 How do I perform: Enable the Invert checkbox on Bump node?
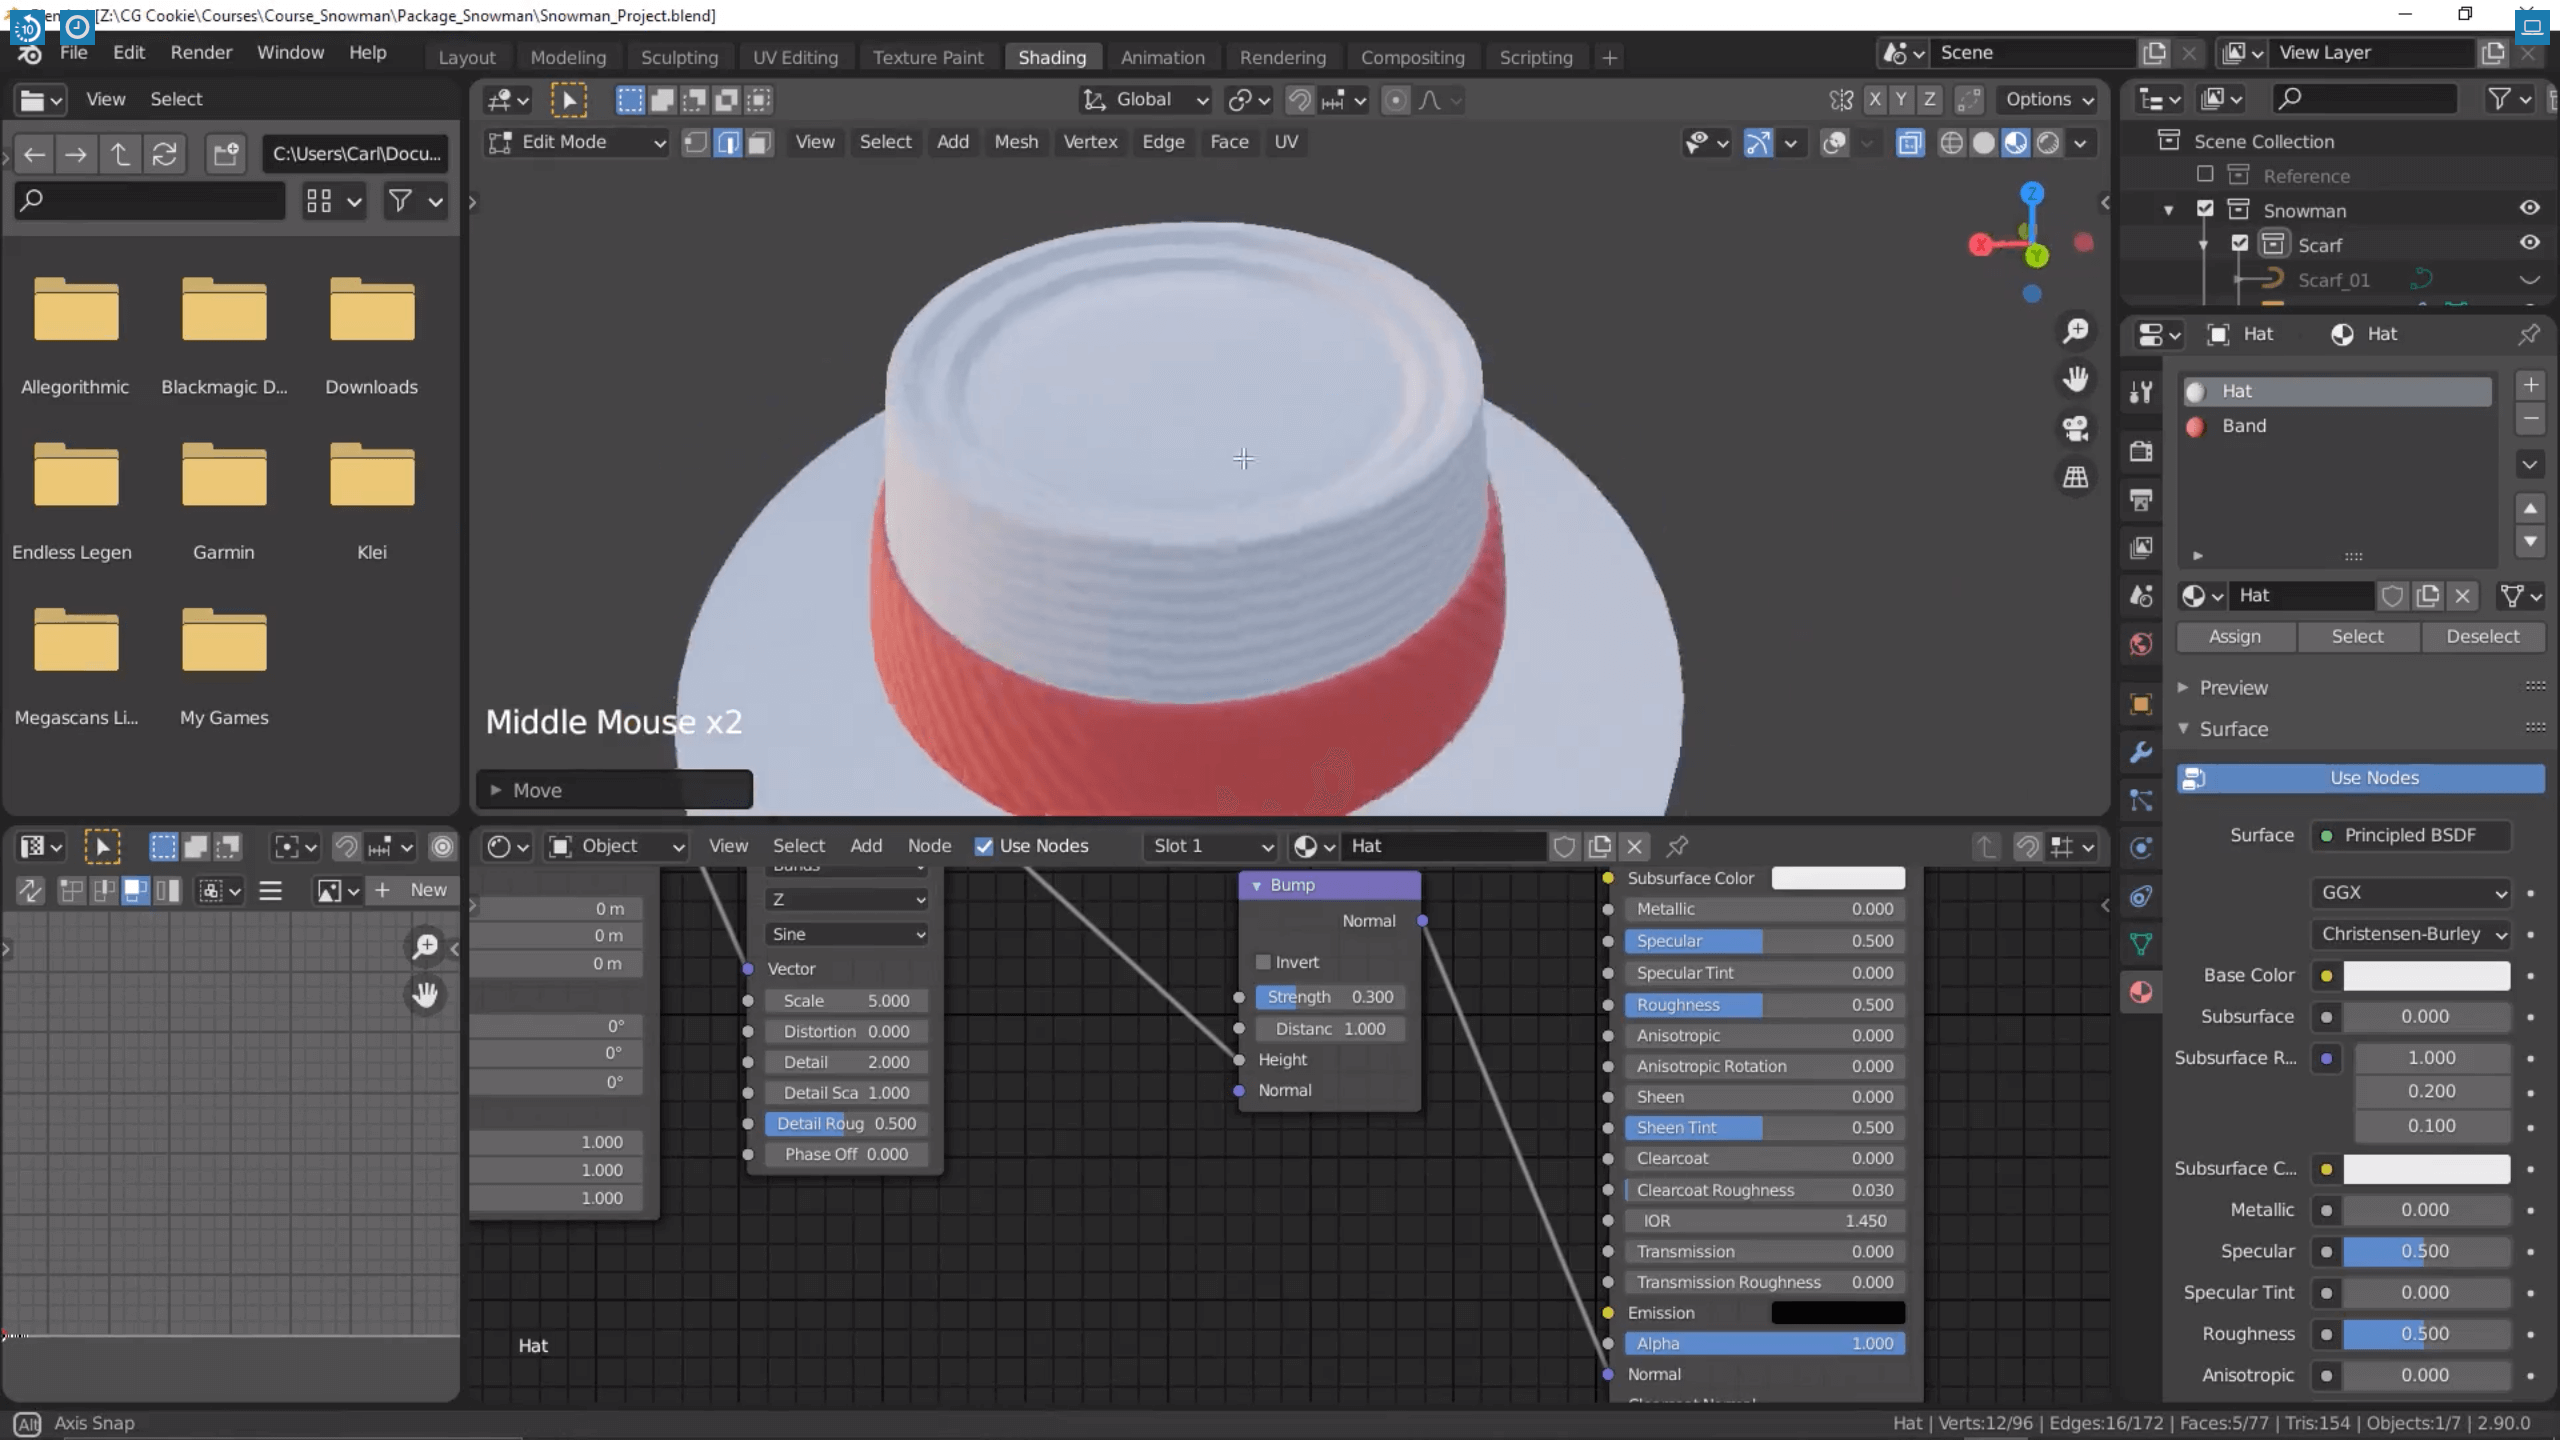1263,962
